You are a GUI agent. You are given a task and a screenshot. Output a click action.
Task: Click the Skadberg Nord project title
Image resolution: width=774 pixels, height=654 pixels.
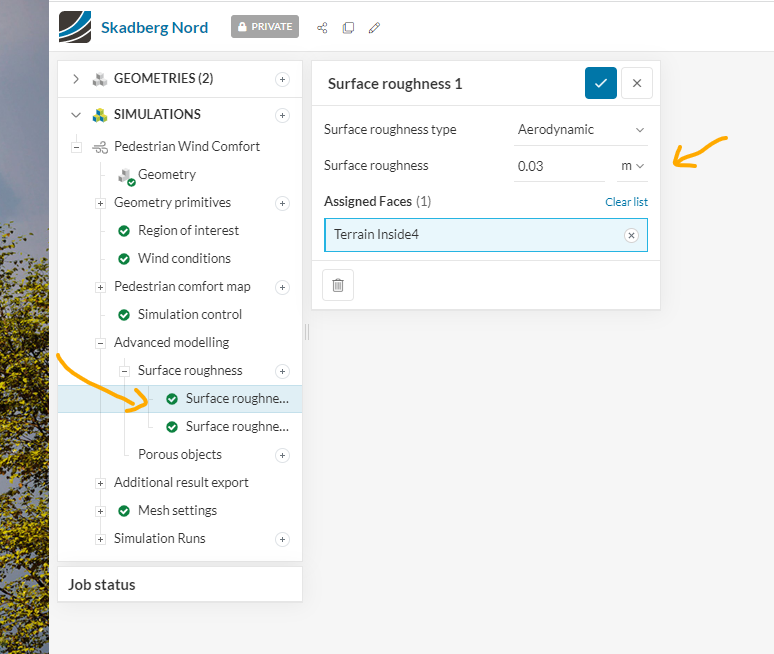pyautogui.click(x=154, y=27)
